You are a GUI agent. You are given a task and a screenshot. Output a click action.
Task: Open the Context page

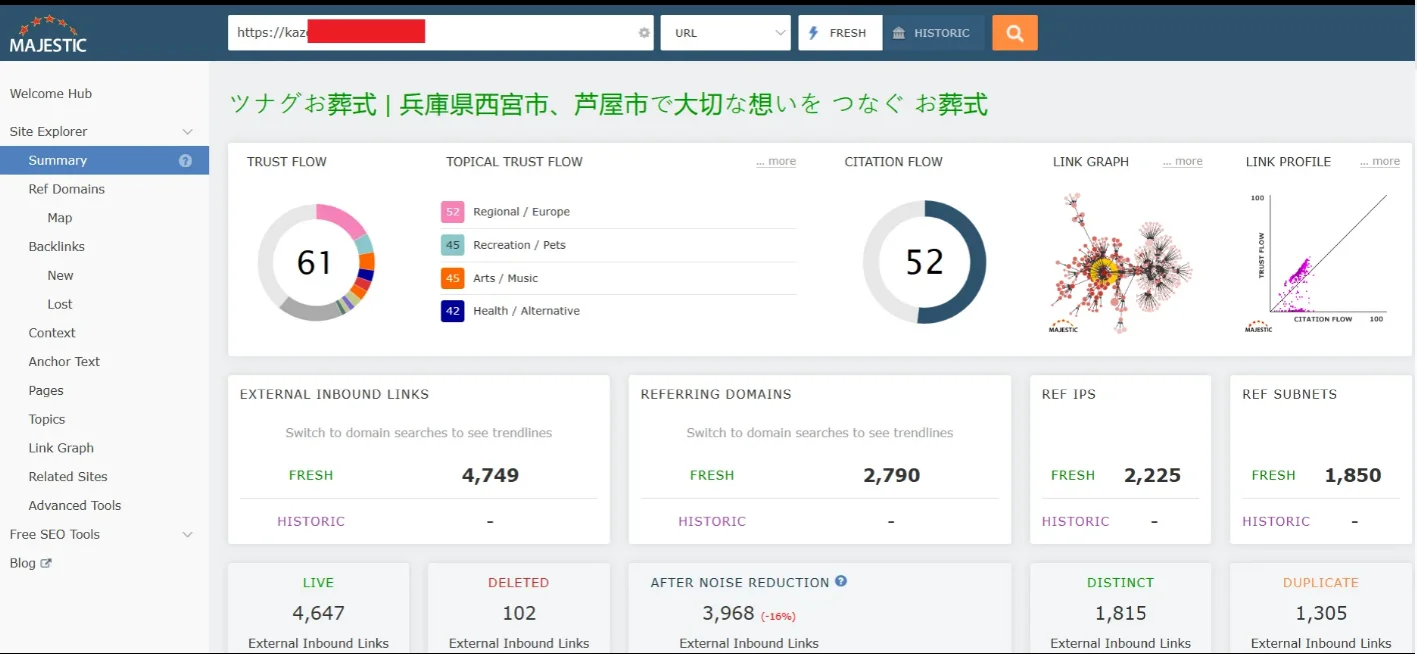click(52, 333)
